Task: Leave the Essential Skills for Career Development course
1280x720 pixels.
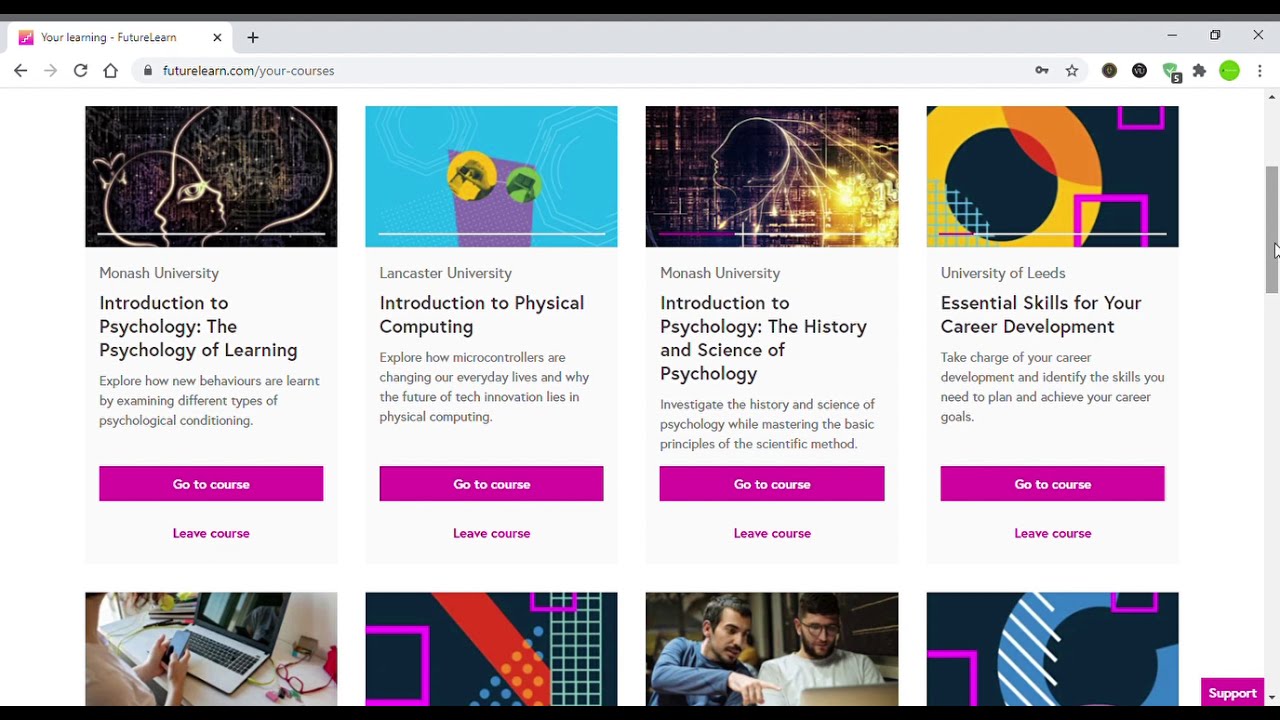Action: coord(1052,533)
